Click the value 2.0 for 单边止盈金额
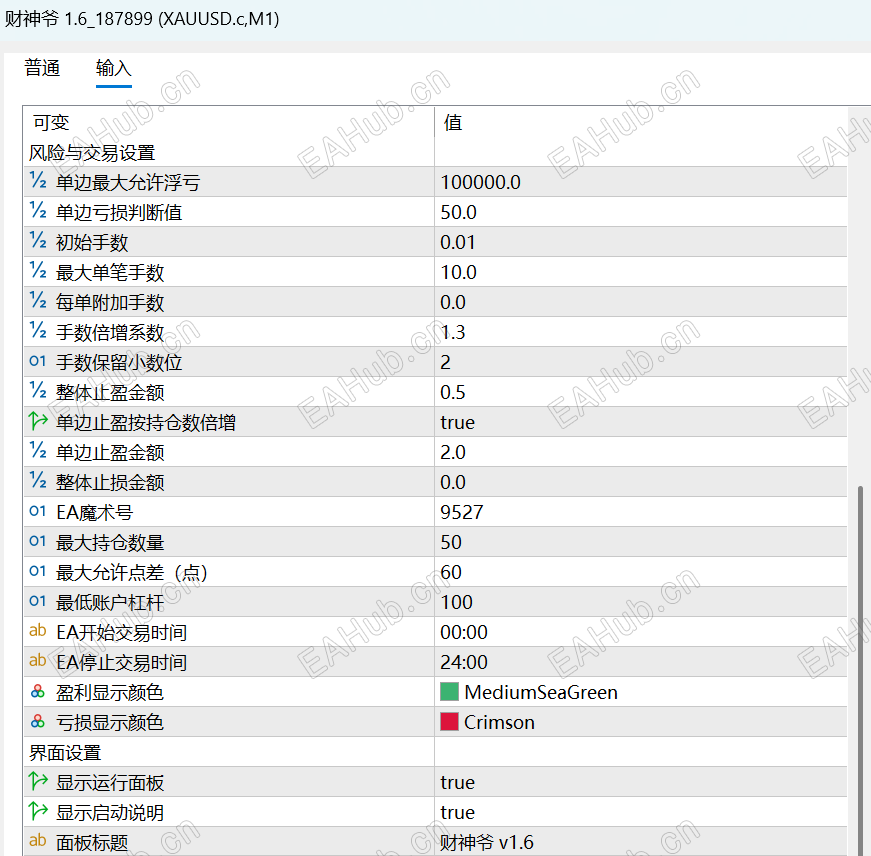The image size is (871, 856). (x=453, y=452)
